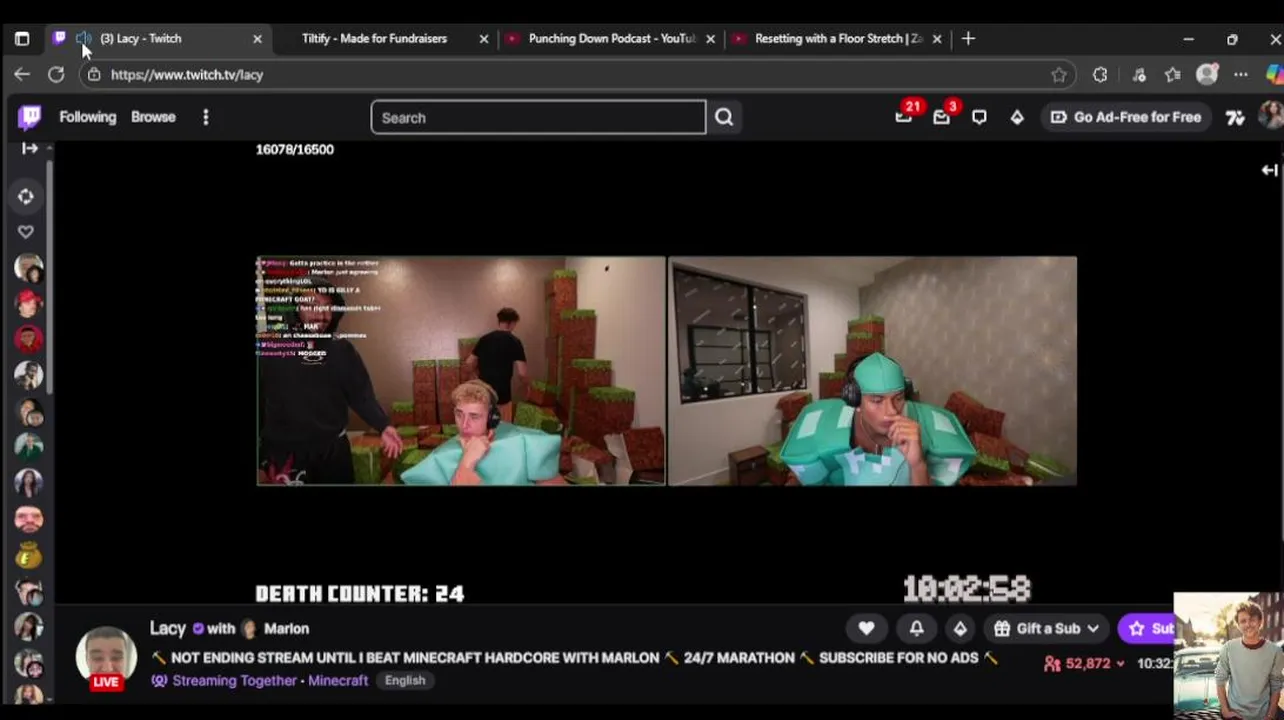The width and height of the screenshot is (1284, 720).
Task: Toggle the notification bell for Lacy
Action: (x=916, y=628)
